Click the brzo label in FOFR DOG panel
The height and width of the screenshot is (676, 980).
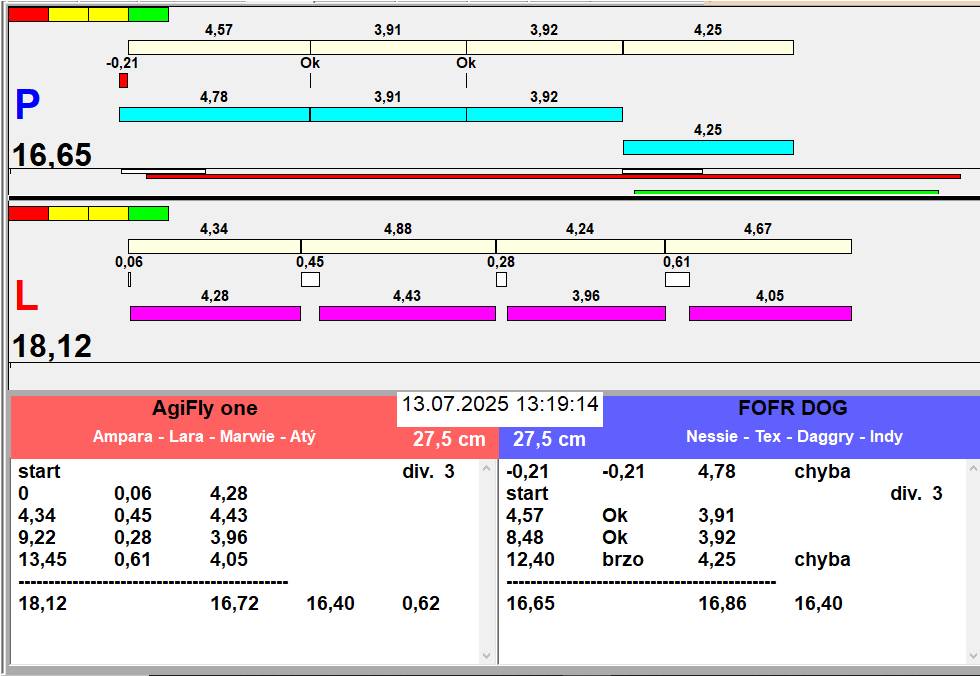click(622, 559)
